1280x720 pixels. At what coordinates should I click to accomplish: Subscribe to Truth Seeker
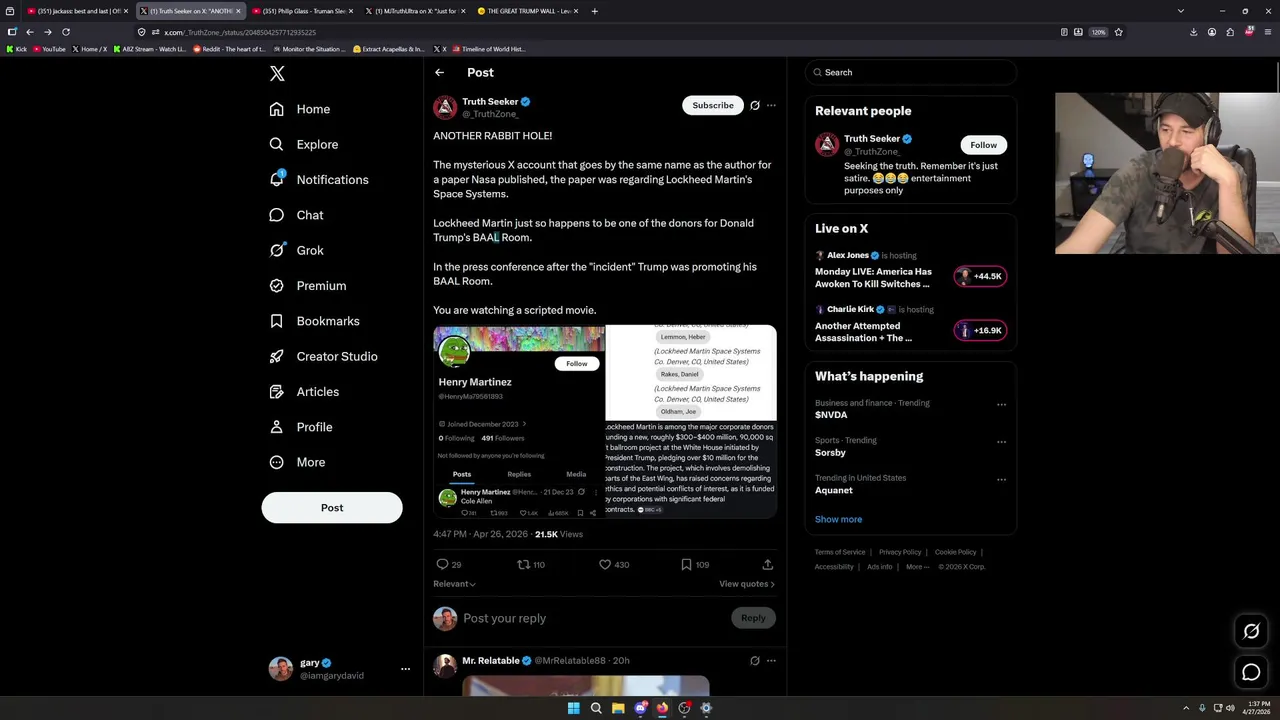point(713,105)
